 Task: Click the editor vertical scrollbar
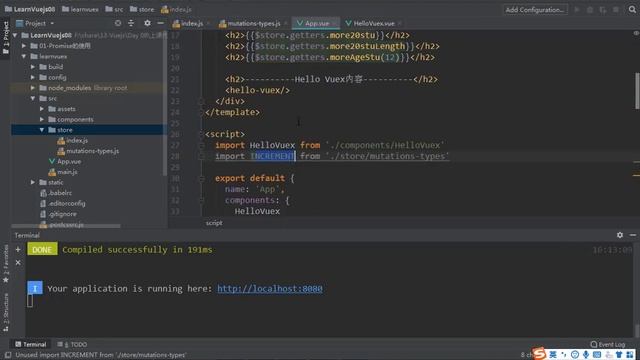tap(637, 91)
